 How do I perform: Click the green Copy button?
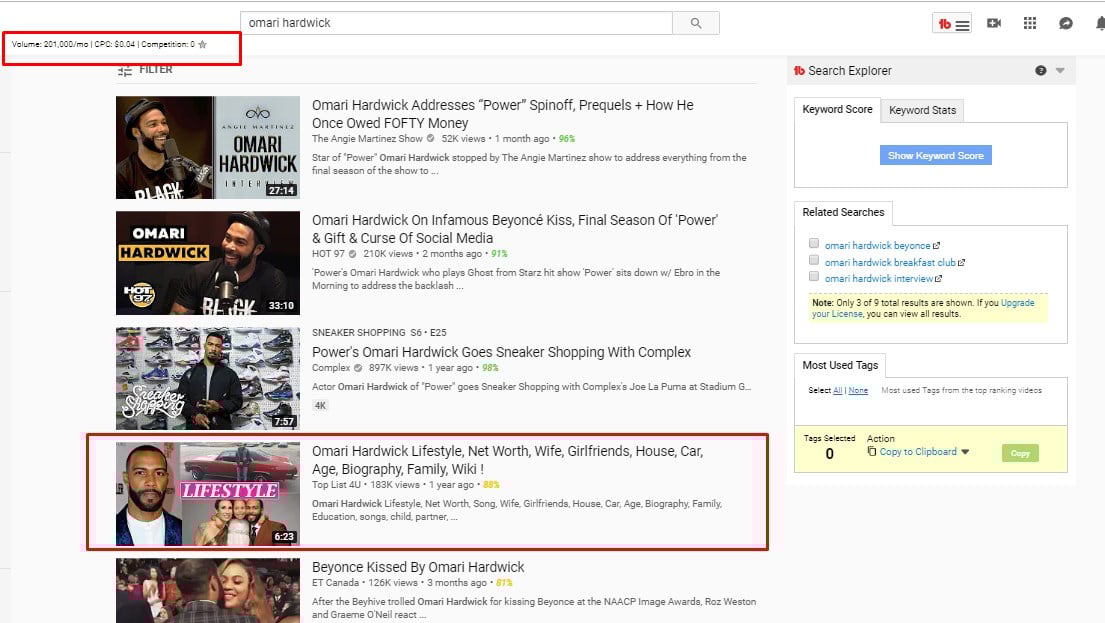[1020, 453]
